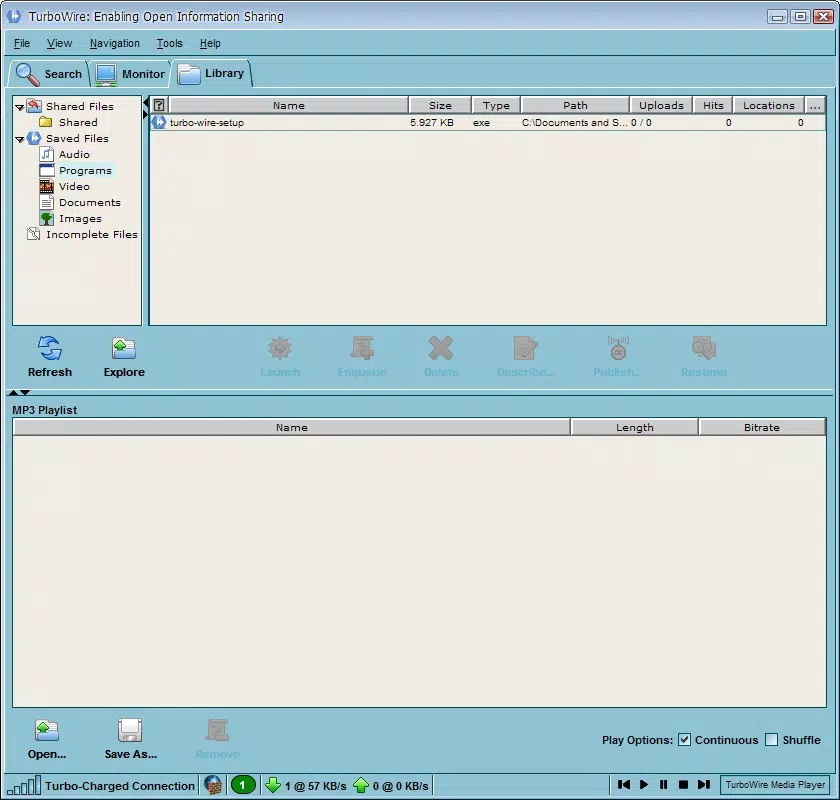Sort library by Size column
The width and height of the screenshot is (840, 800).
[x=440, y=105]
